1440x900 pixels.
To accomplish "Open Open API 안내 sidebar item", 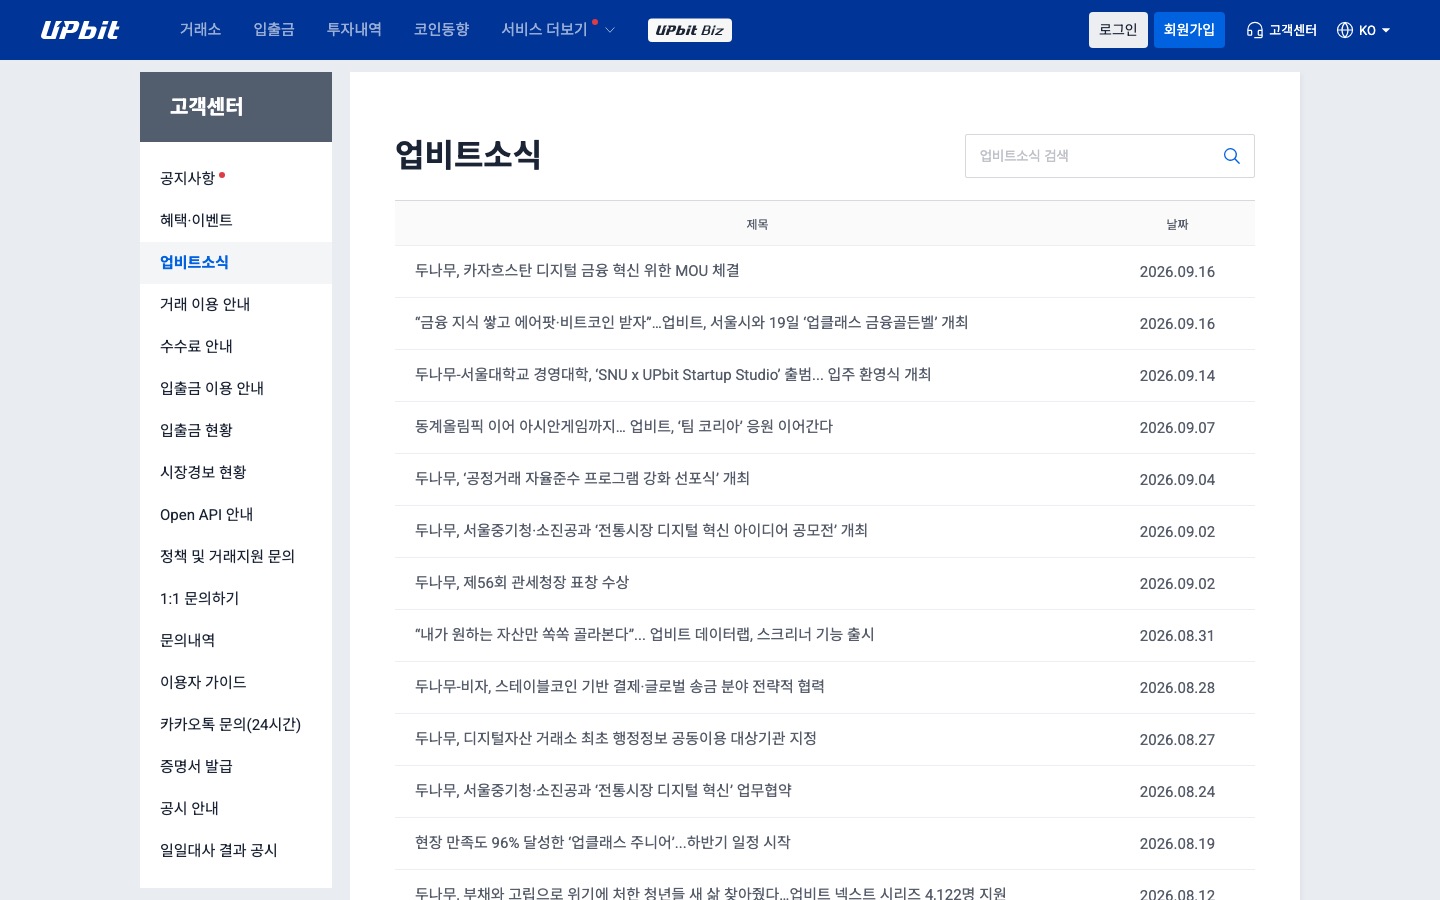I will pyautogui.click(x=236, y=514).
